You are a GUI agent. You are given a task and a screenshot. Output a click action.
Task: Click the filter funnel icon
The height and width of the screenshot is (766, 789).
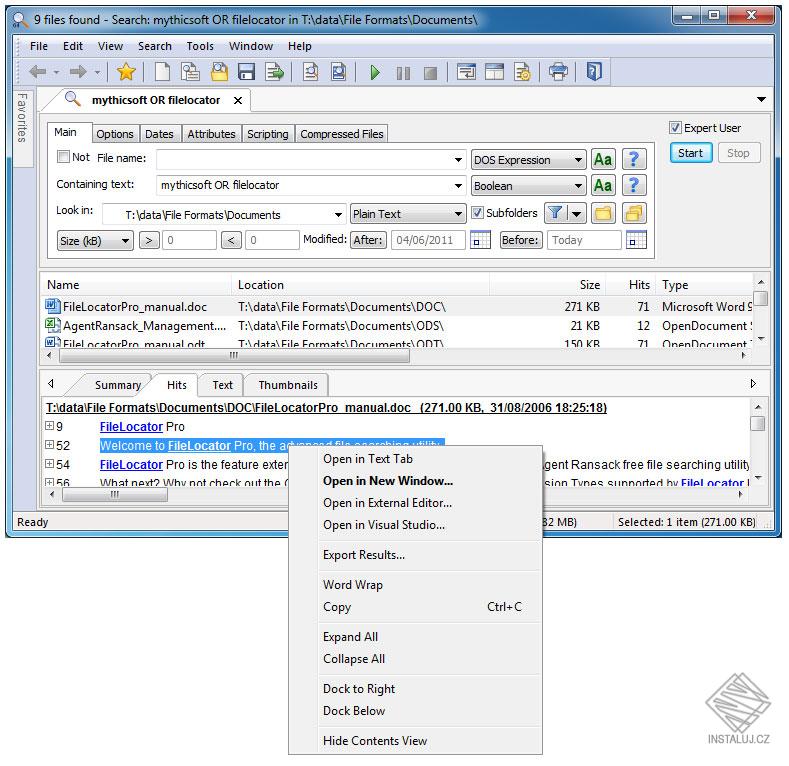point(555,213)
